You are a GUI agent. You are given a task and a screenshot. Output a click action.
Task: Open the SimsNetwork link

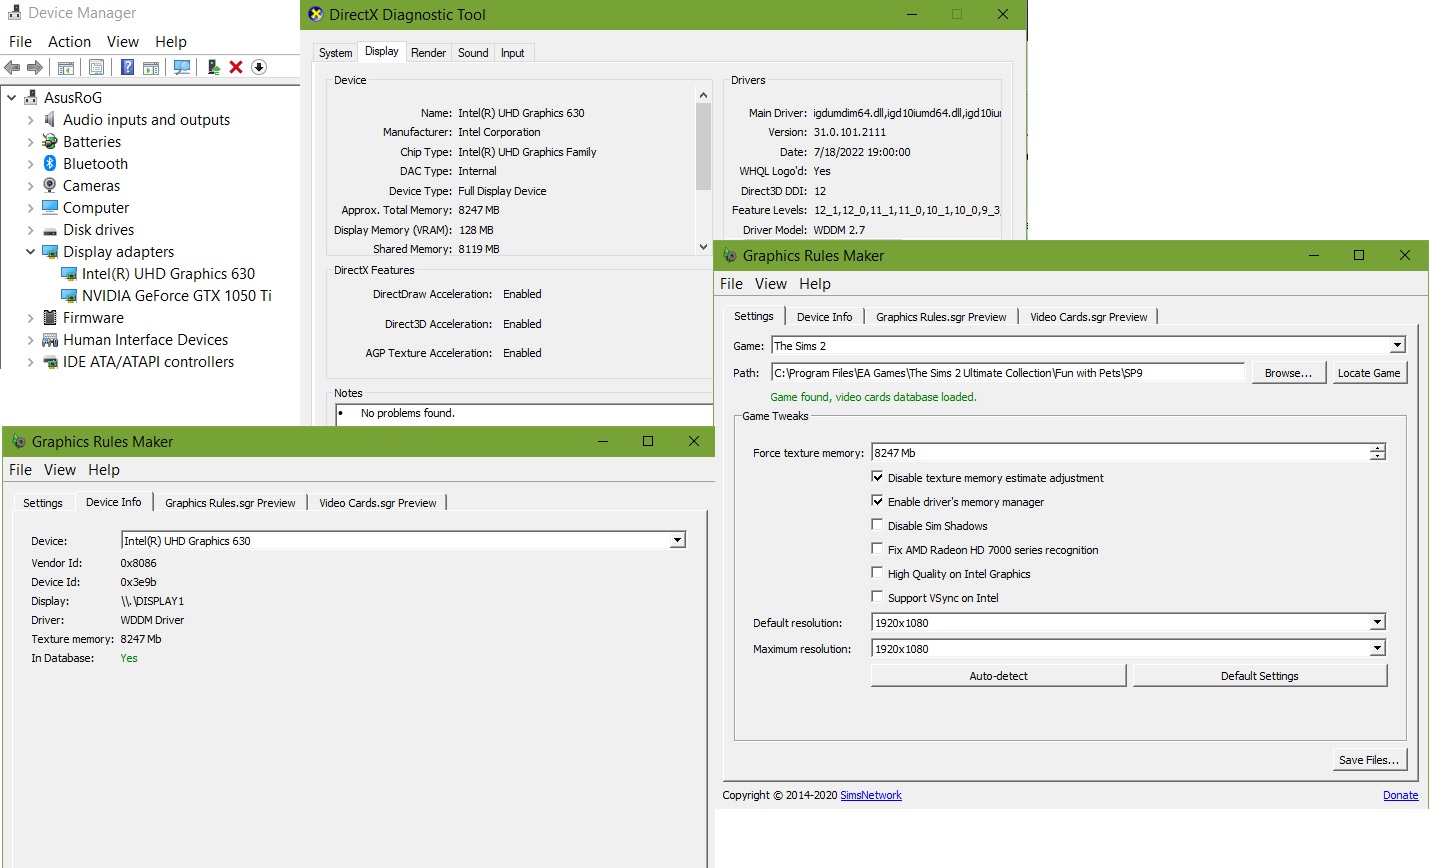pyautogui.click(x=870, y=796)
